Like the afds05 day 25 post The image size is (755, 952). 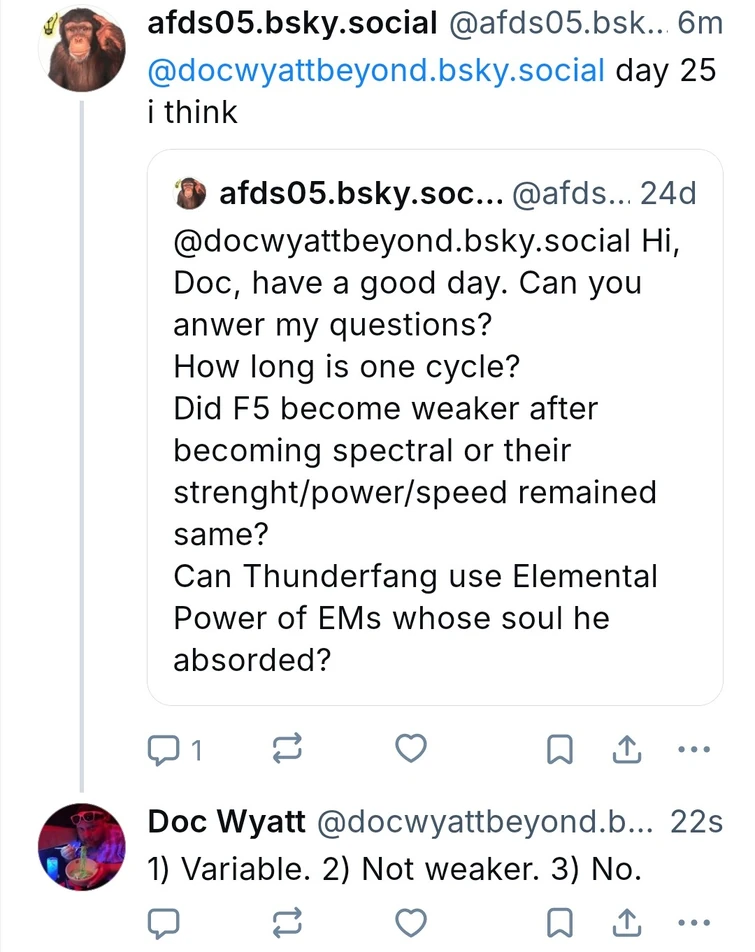411,749
